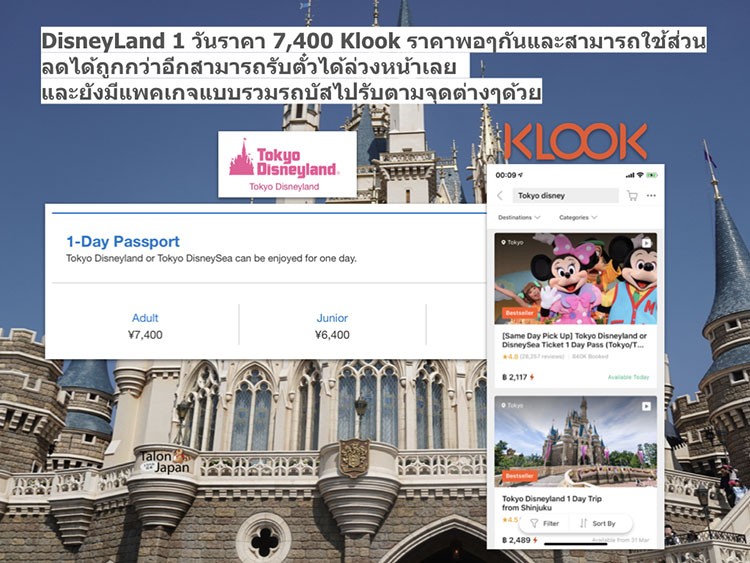Click the Tokyo Disneyland castle logo

(242, 158)
